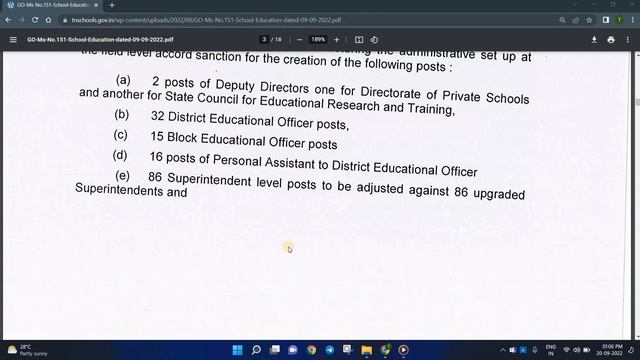Open the Windows Start menu

coord(237,350)
